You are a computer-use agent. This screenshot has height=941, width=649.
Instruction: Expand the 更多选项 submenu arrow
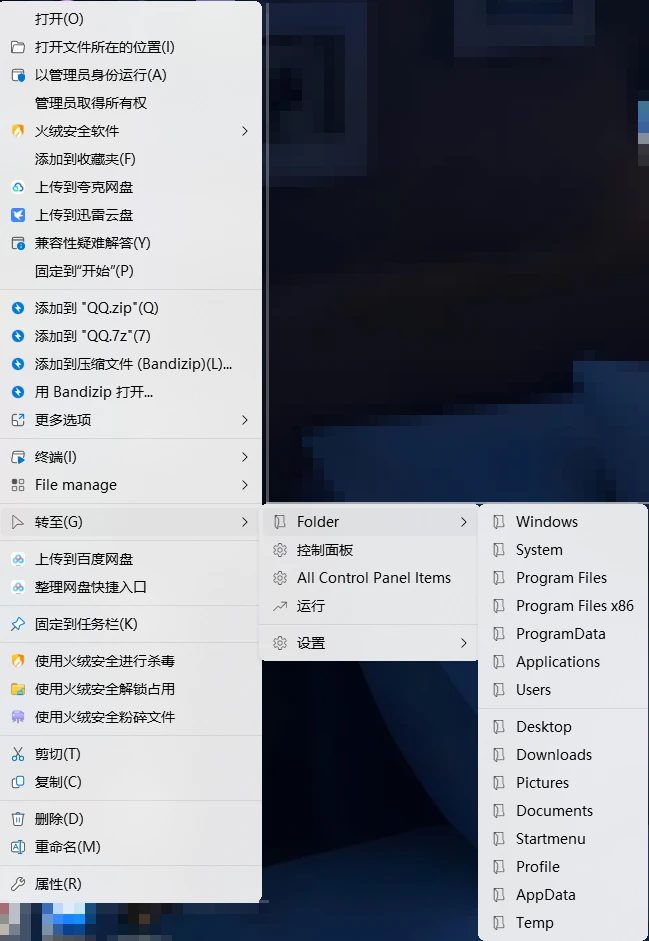coord(245,420)
